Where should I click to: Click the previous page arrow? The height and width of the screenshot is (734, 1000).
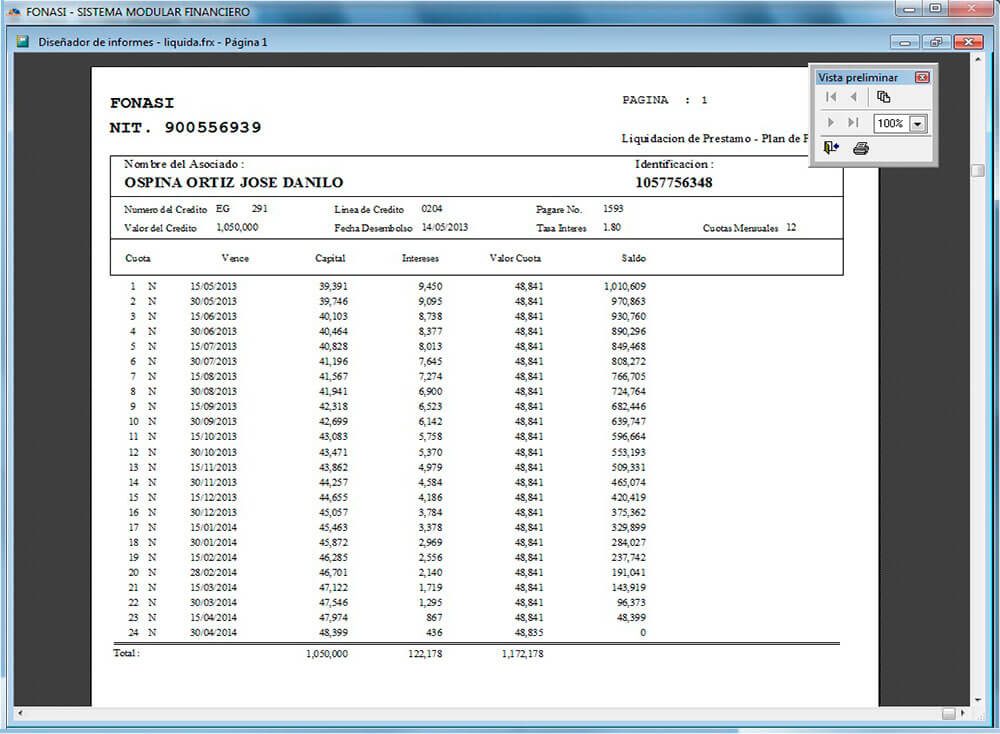tap(853, 97)
